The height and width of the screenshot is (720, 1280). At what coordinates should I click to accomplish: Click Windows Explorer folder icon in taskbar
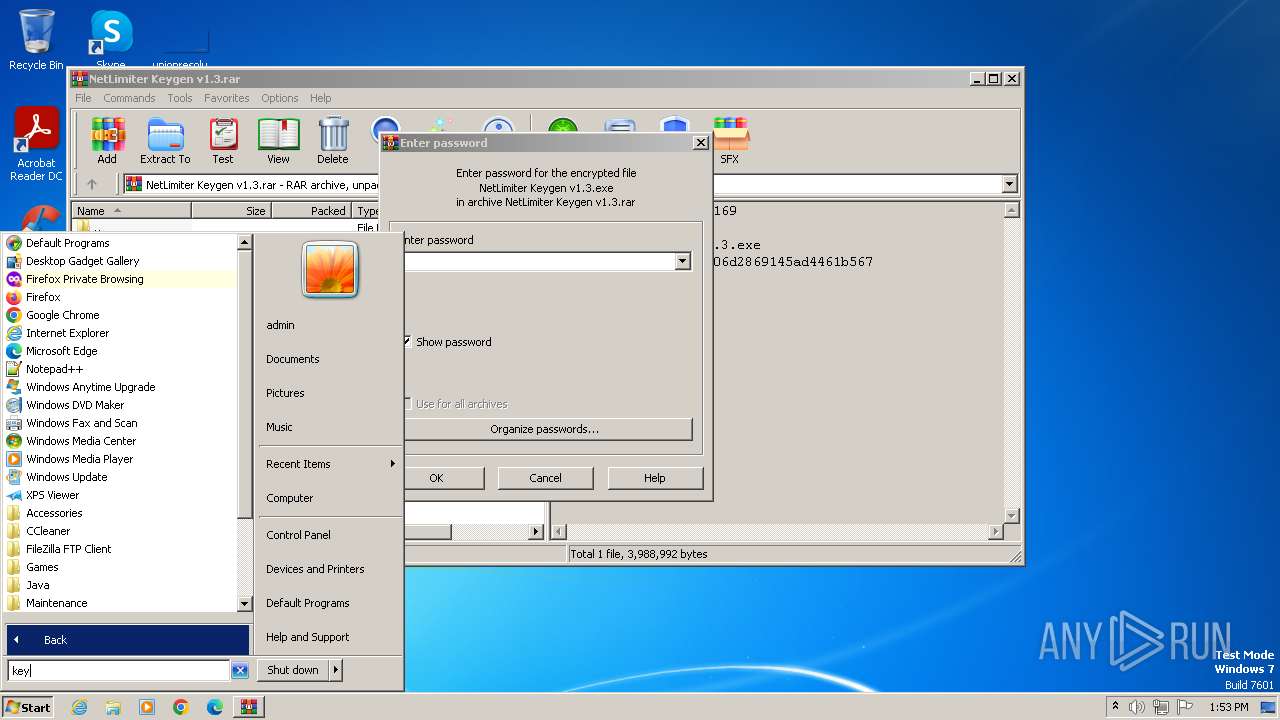(113, 707)
